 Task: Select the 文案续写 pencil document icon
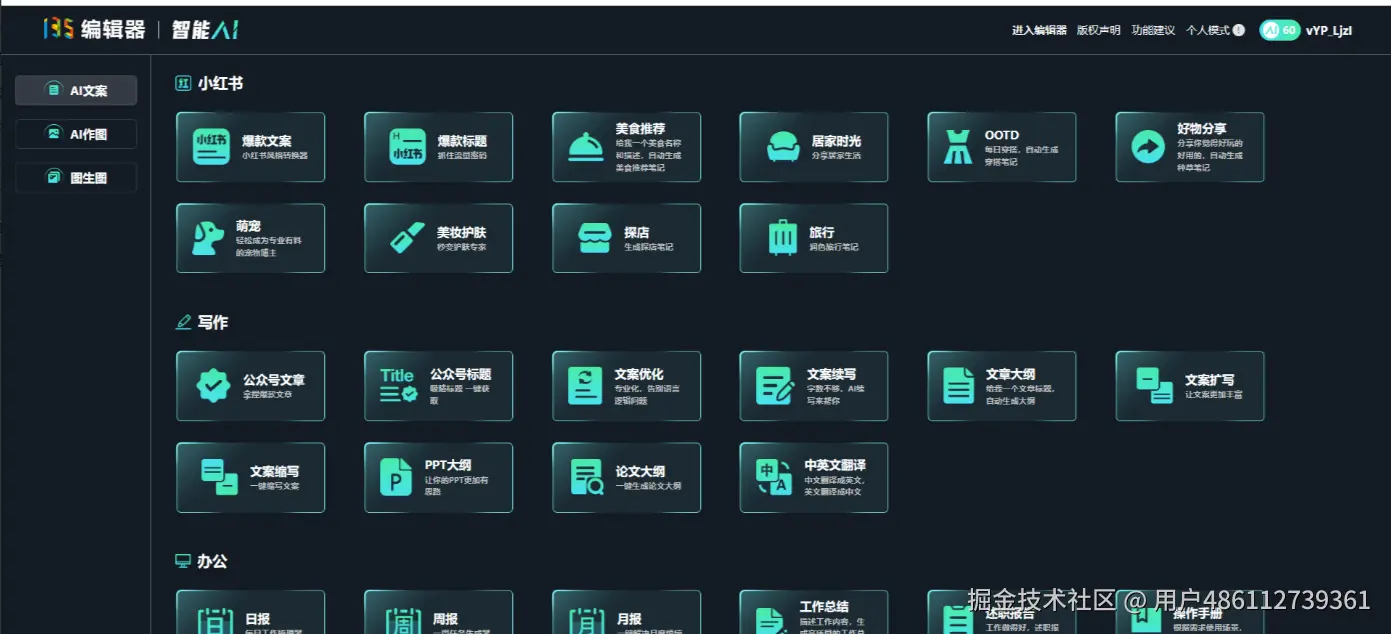[774, 386]
